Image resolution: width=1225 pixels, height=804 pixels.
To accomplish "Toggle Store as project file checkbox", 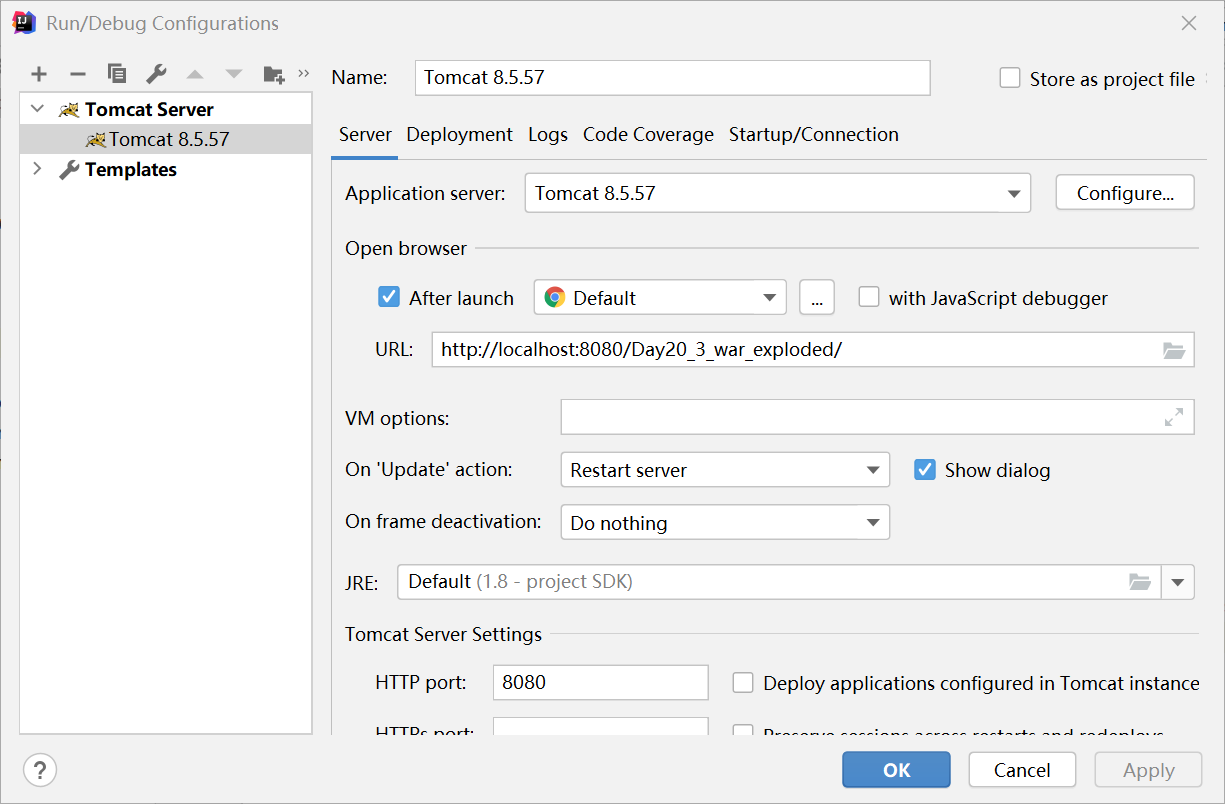I will [1010, 78].
